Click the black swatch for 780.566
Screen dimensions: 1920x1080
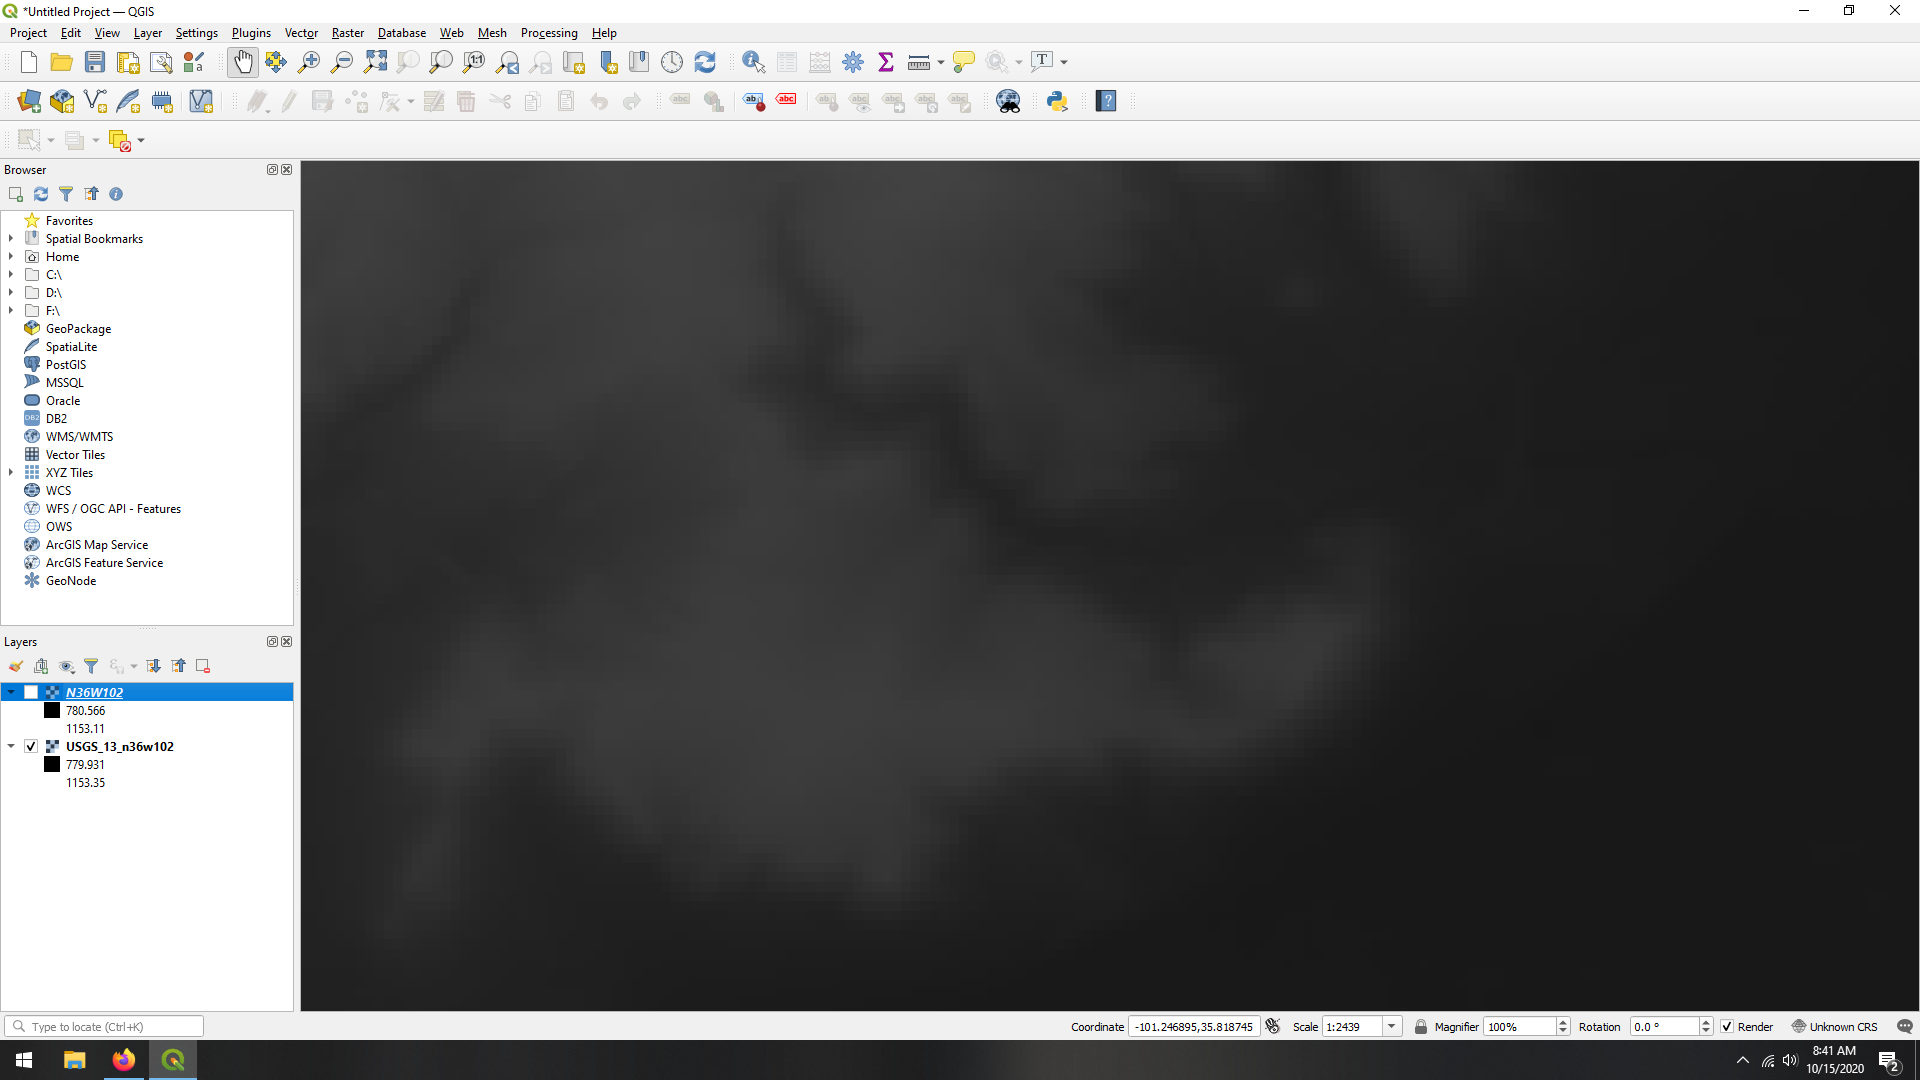pyautogui.click(x=52, y=711)
